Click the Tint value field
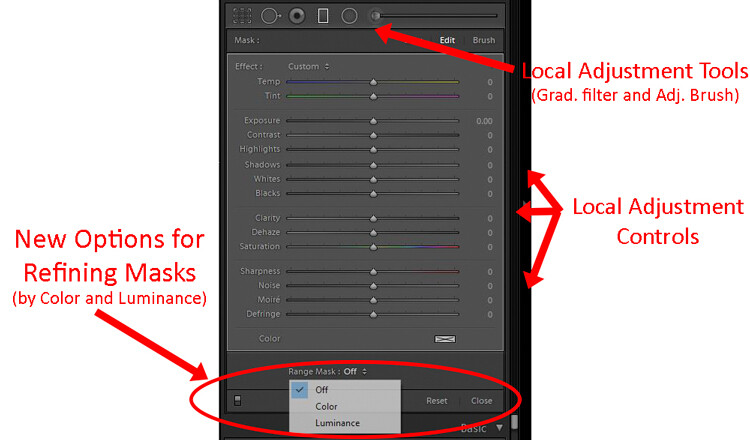 coord(490,97)
